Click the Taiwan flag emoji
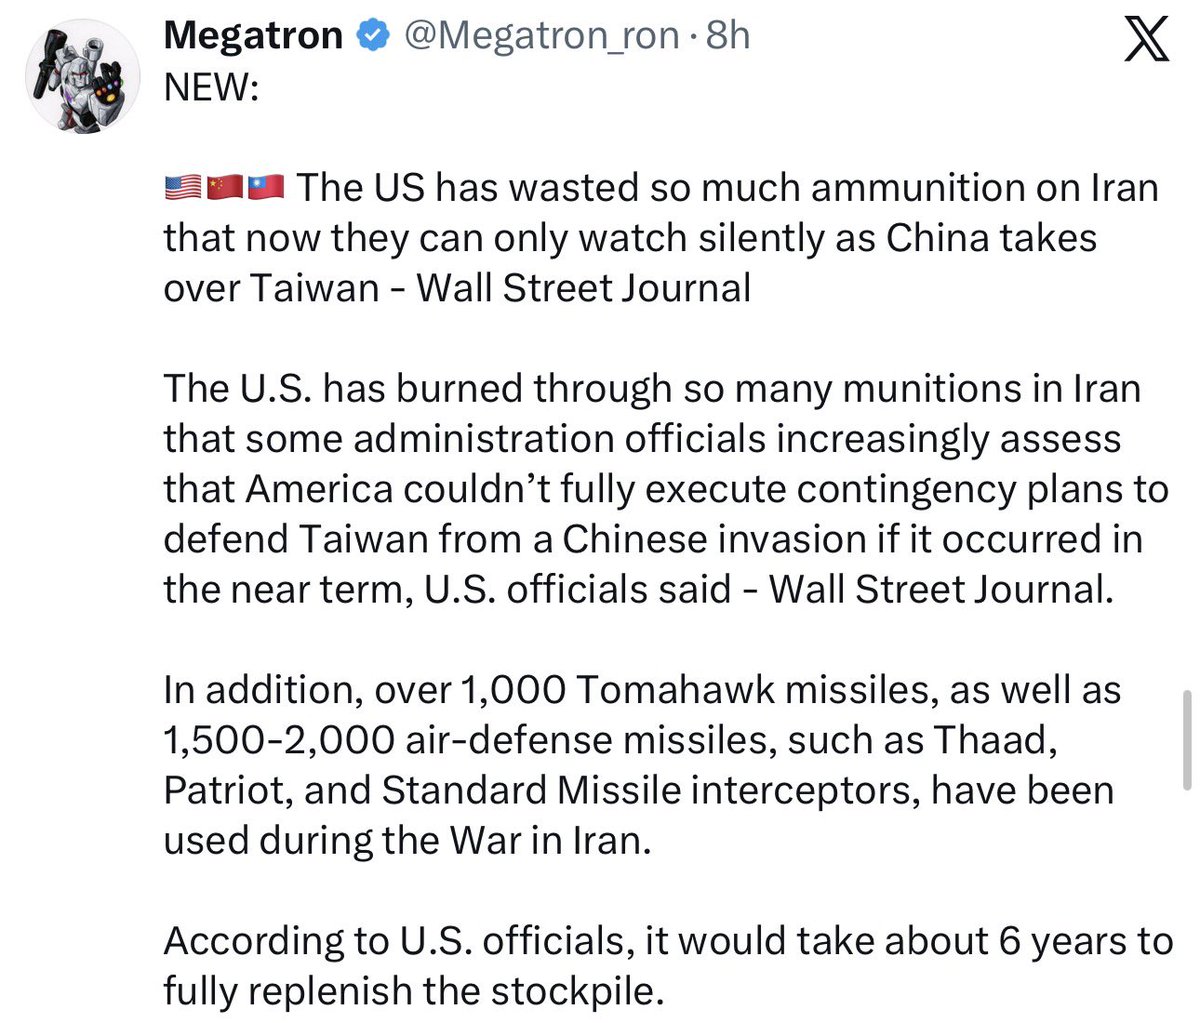Image resolution: width=1200 pixels, height=1023 pixels. coord(266,187)
